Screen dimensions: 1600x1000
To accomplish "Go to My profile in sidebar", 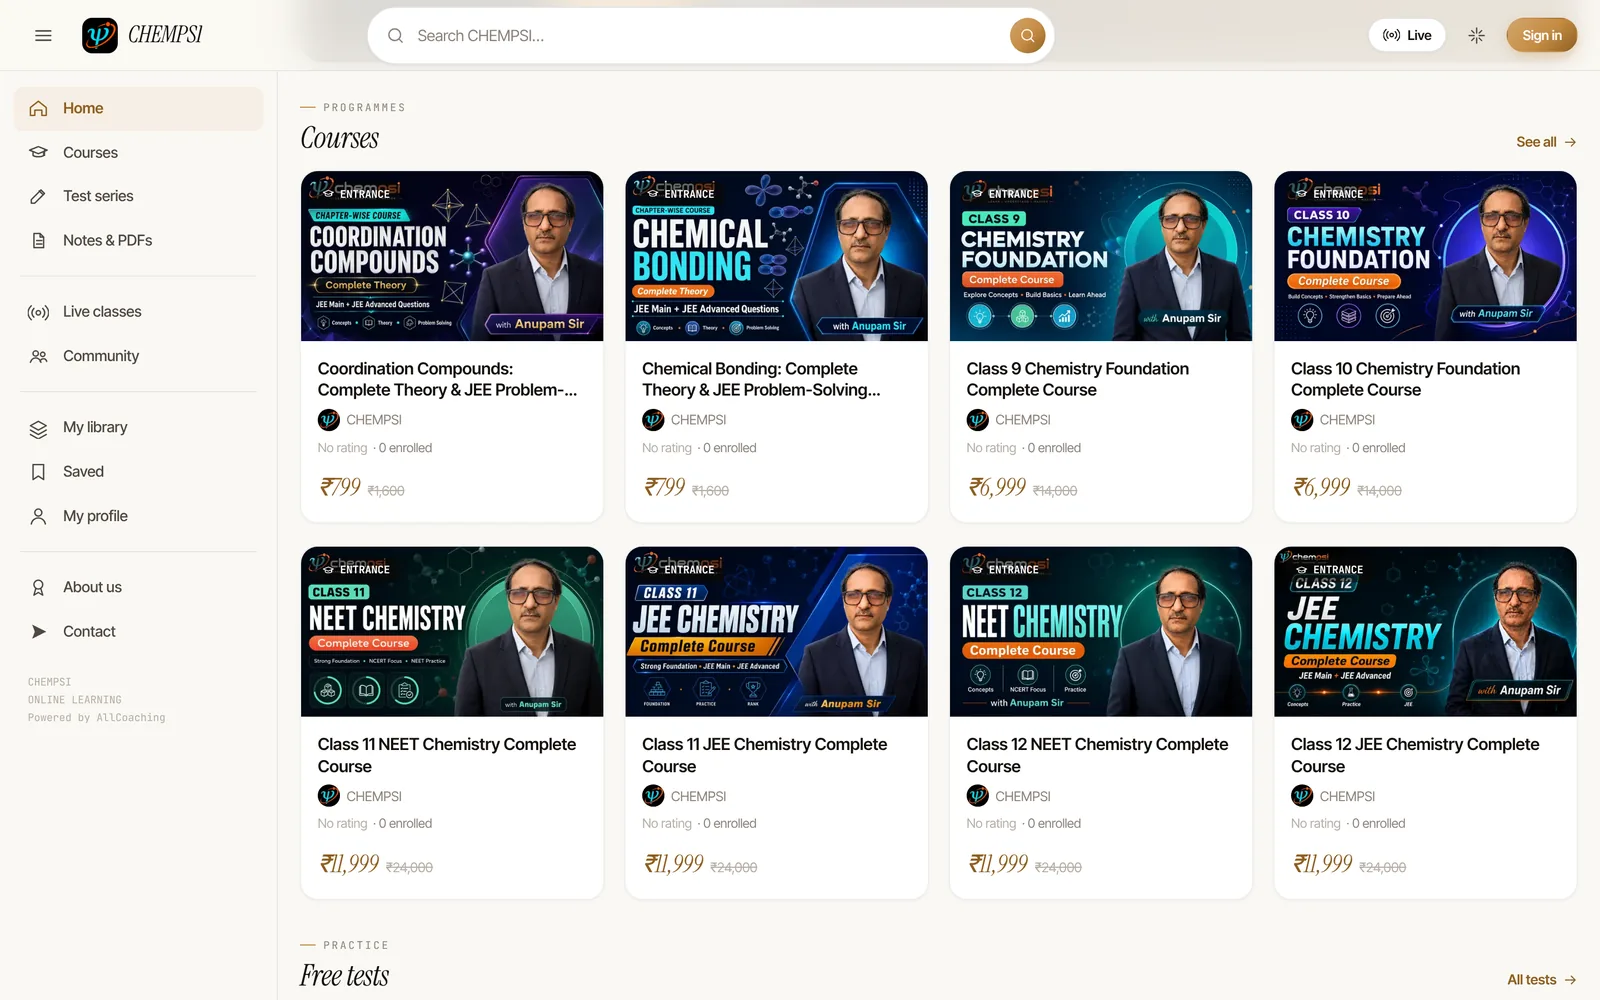I will (139, 517).
